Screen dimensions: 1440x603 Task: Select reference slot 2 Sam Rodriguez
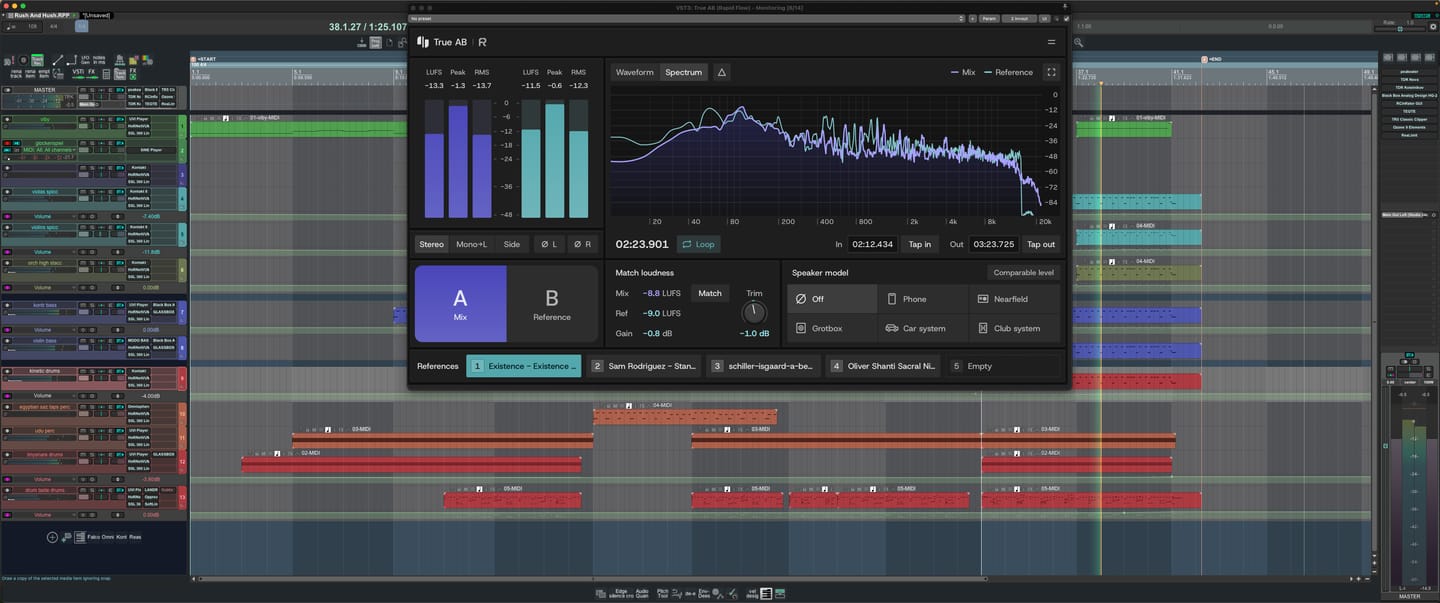click(x=645, y=366)
